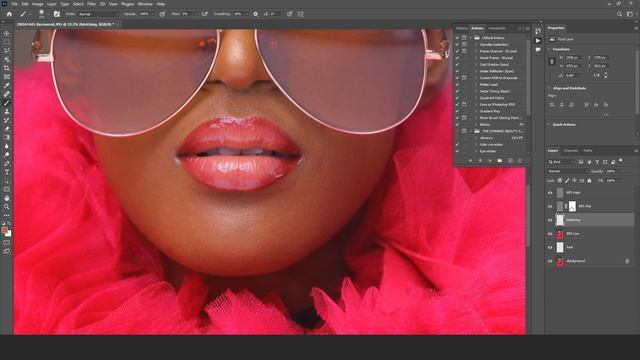Lock transparent pixels icon
Screen dimensions: 640x360
560,180
